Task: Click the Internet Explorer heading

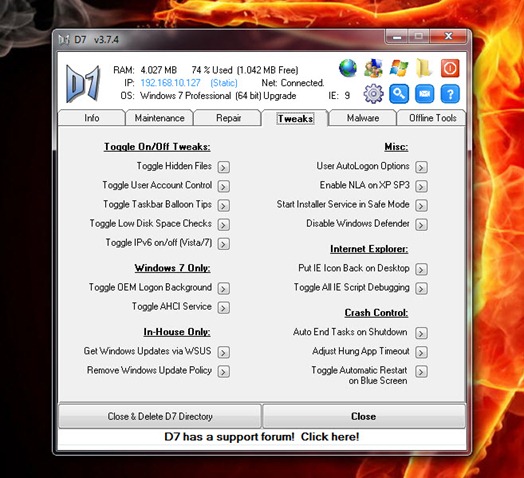Action: (x=369, y=249)
